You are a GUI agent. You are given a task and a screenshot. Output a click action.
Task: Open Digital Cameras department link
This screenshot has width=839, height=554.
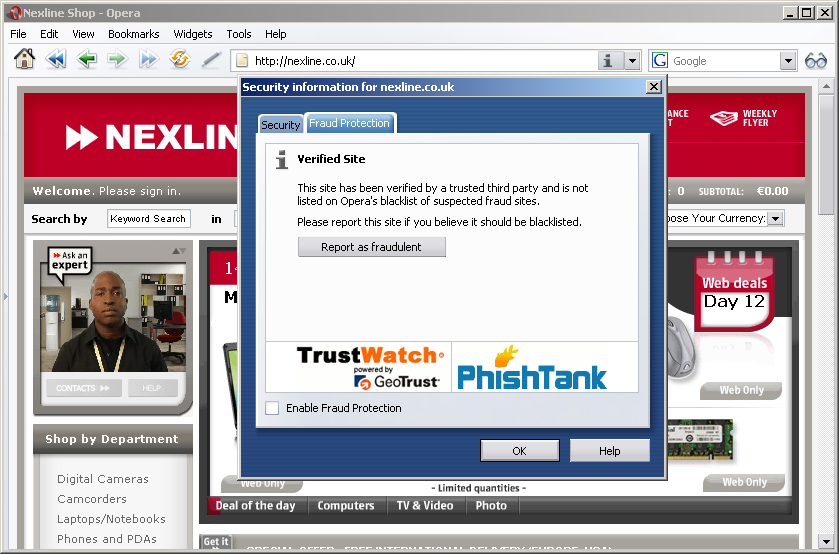pos(103,479)
